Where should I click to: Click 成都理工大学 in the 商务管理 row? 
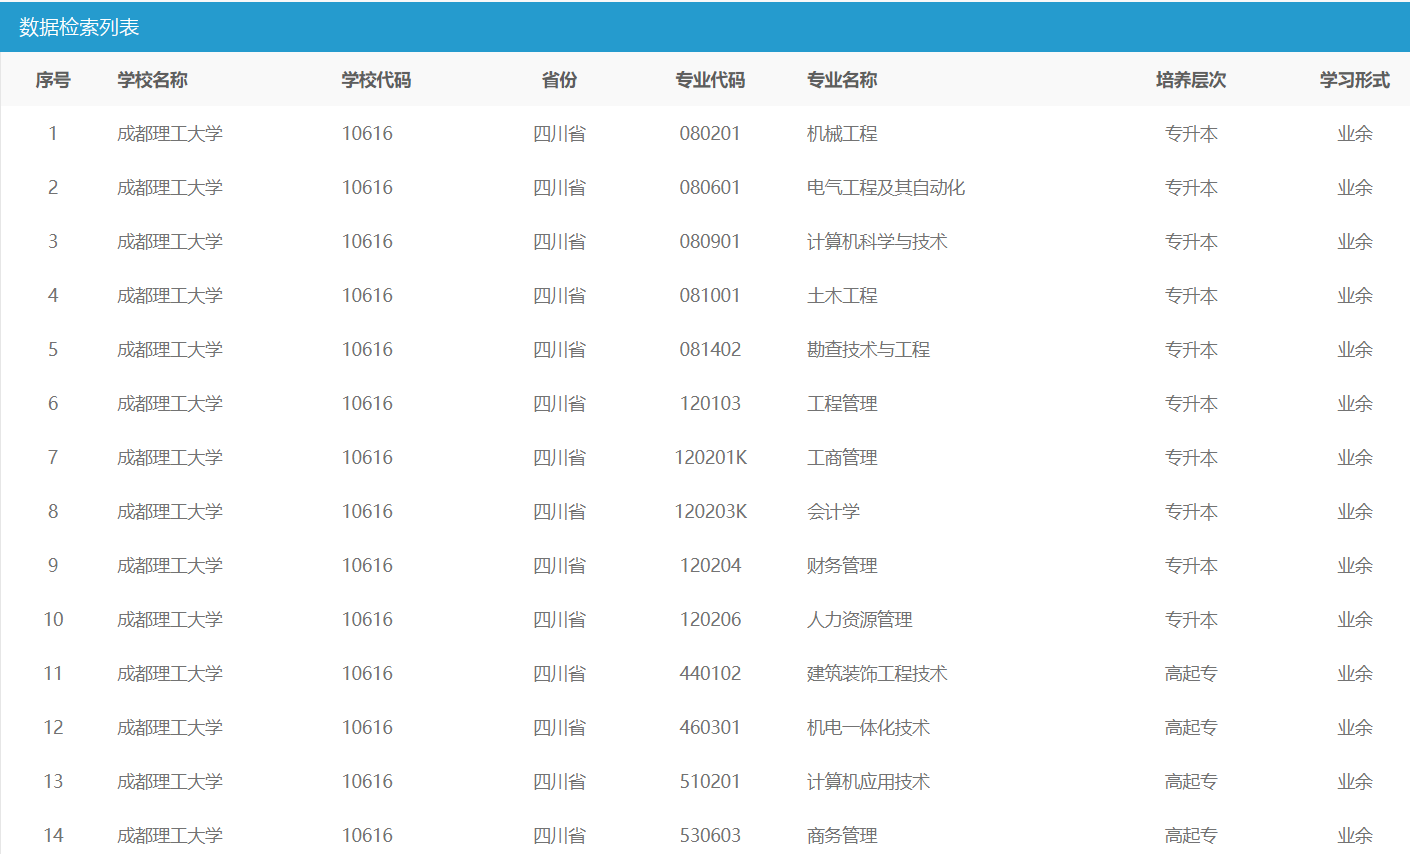tap(170, 836)
